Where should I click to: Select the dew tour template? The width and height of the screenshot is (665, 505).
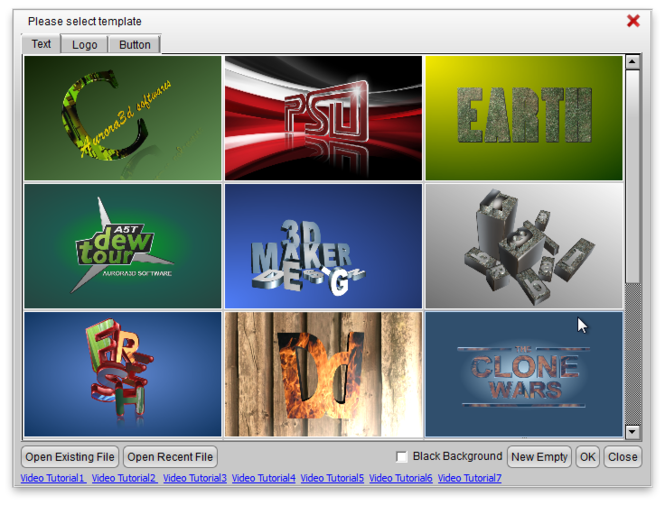pyautogui.click(x=123, y=246)
